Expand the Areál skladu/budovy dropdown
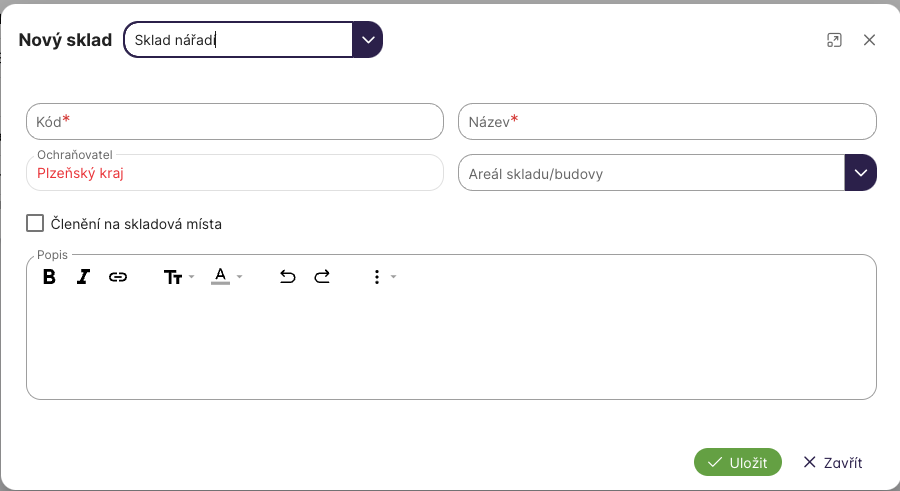Screen dimensions: 900x491 (x=860, y=172)
